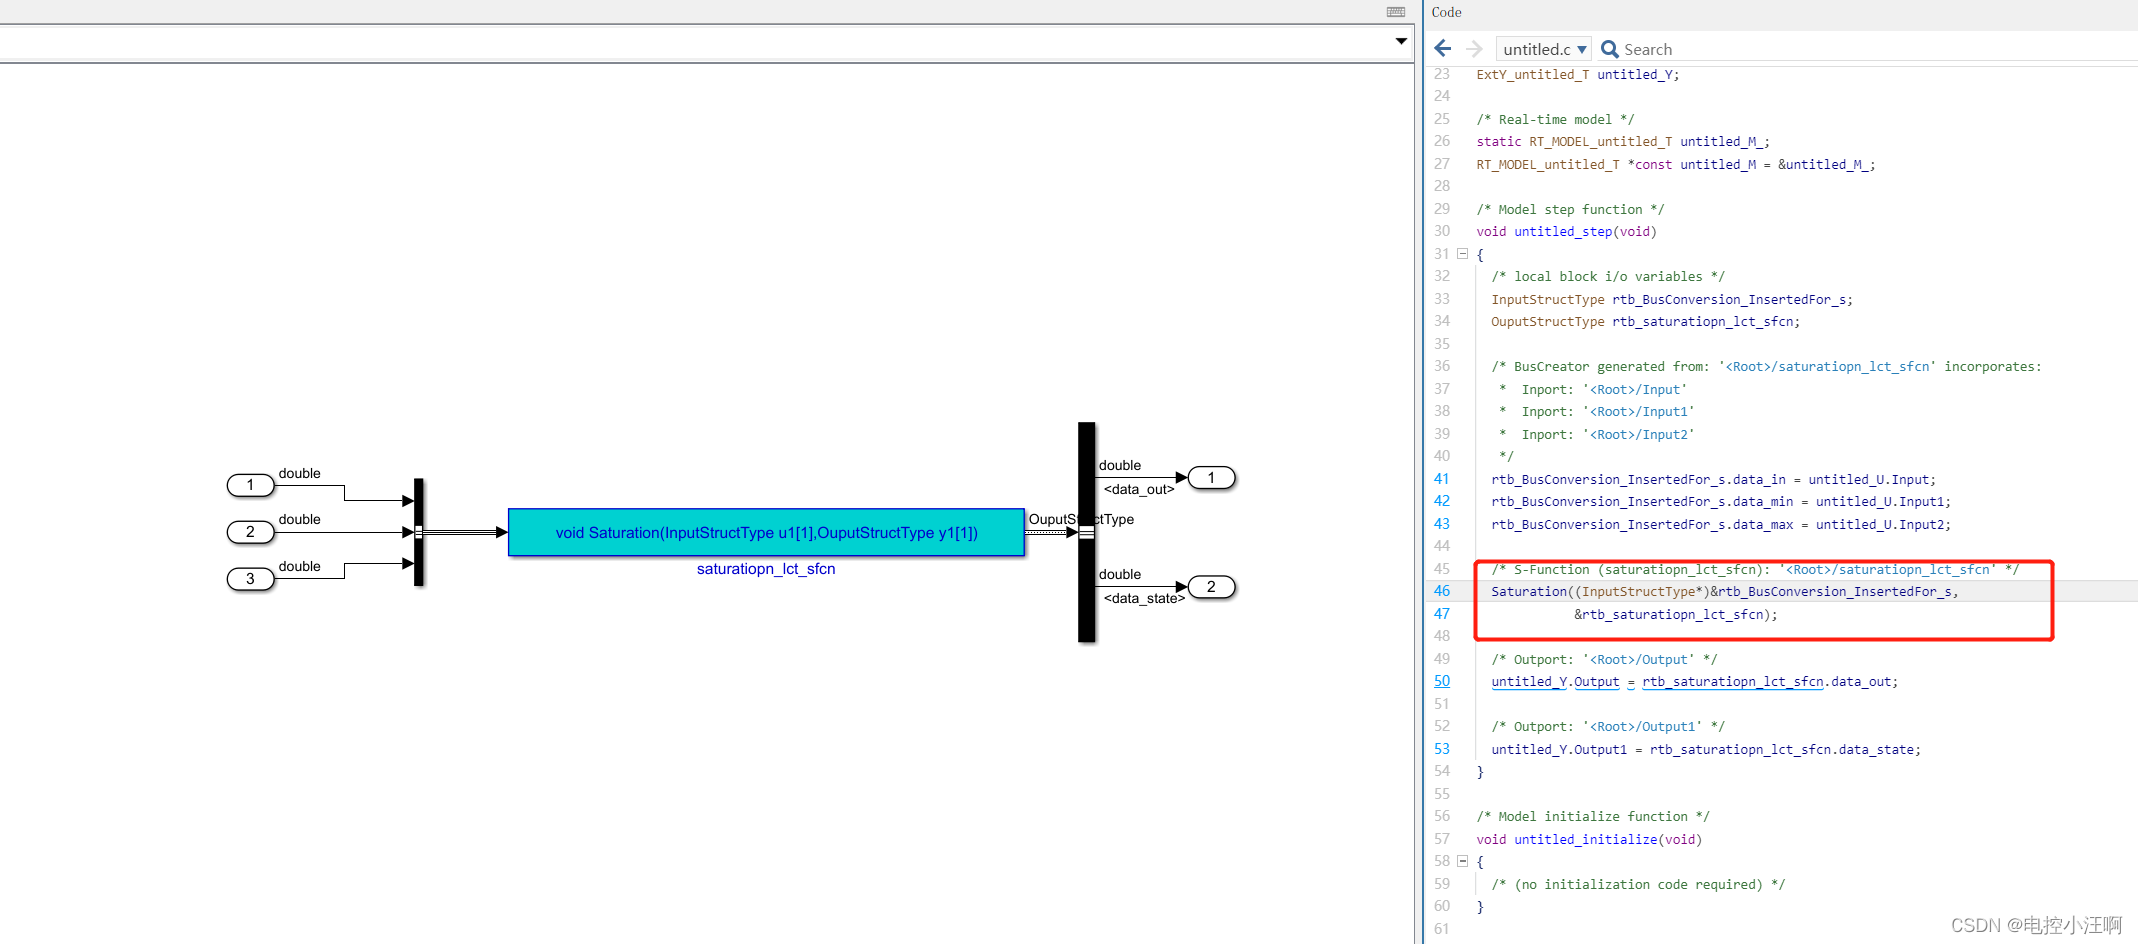
Task: Click highlighted line number 50
Action: click(1441, 681)
